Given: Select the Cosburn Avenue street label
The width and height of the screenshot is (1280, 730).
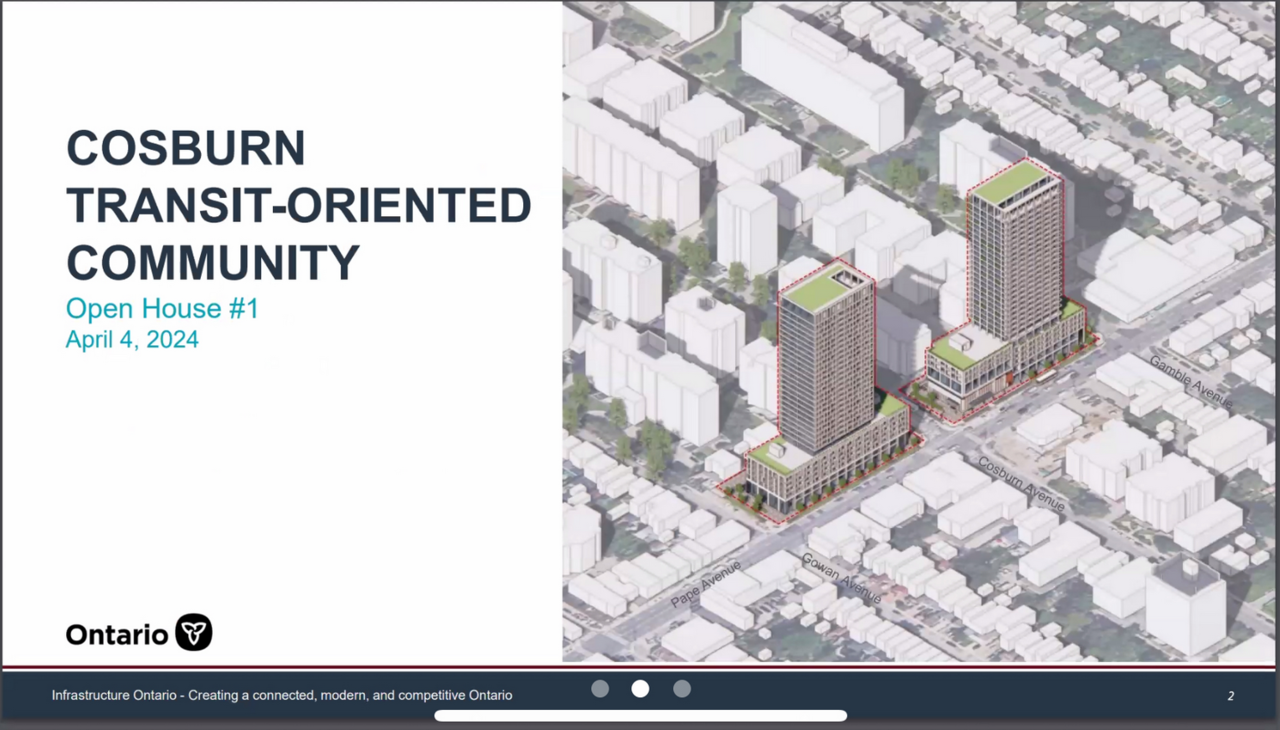Looking at the screenshot, I should point(1021,484).
